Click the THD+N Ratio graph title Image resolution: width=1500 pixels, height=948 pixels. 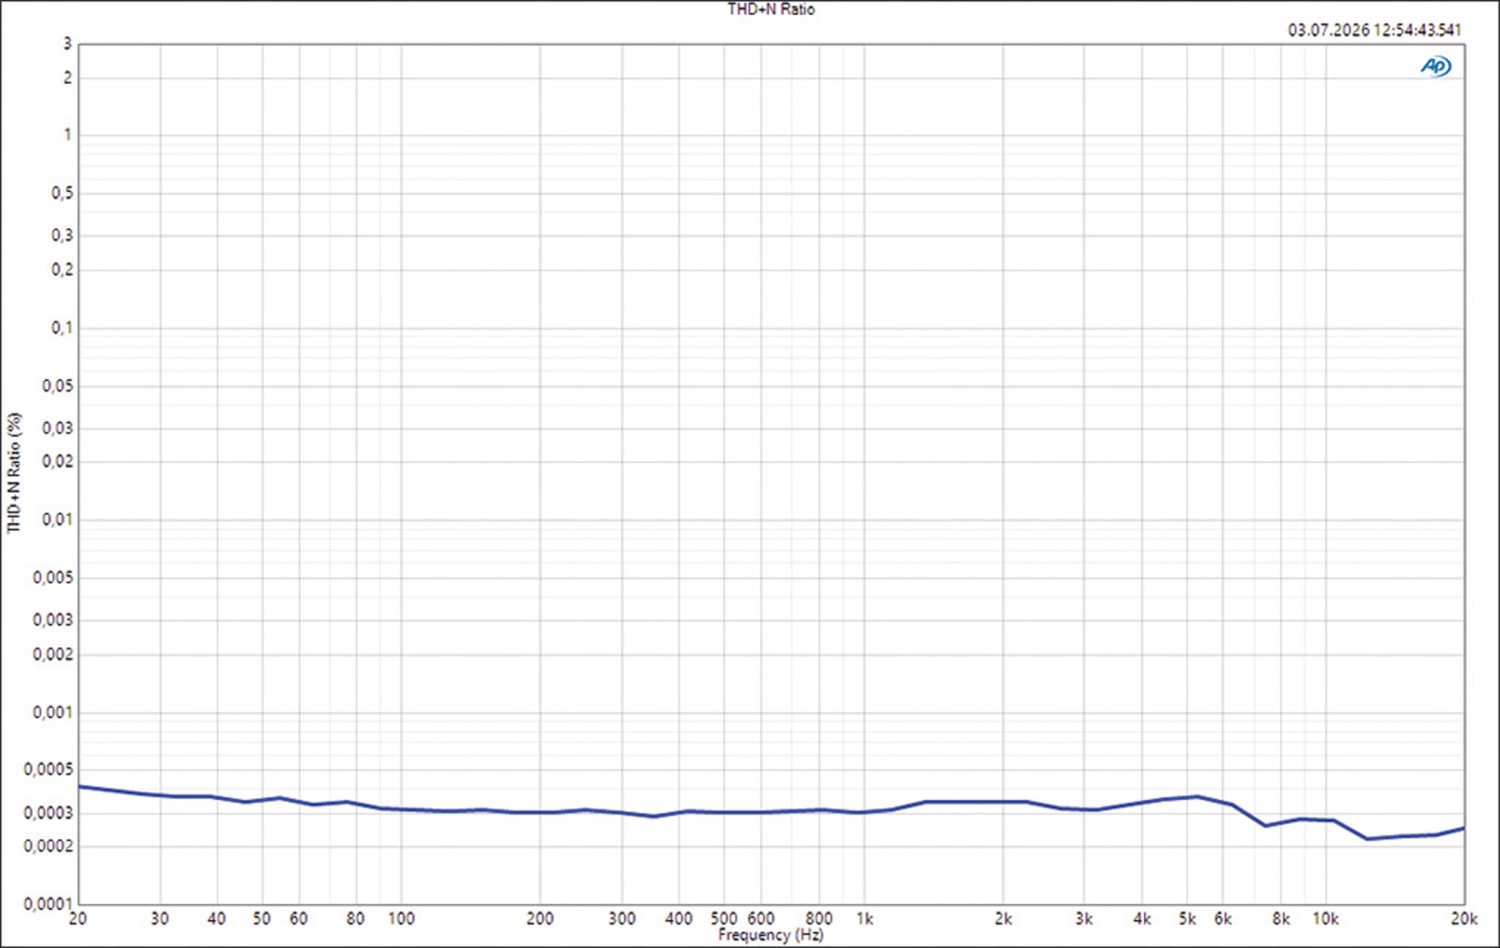[771, 9]
